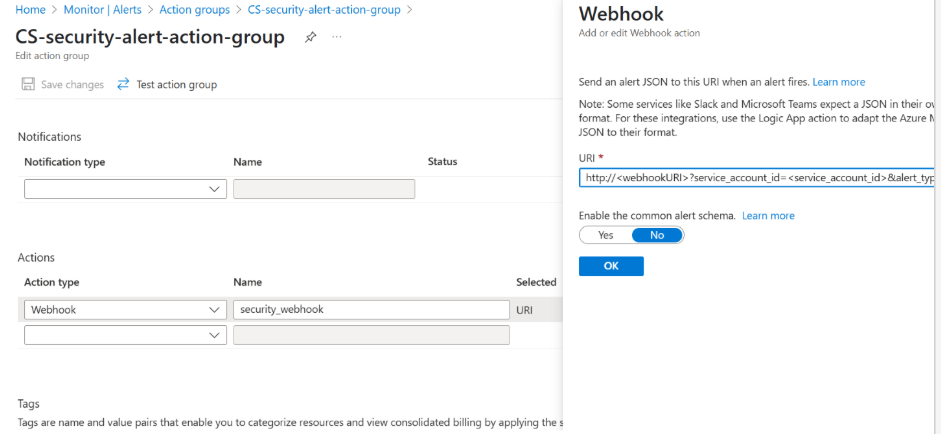
Task: Open Learn more beside alert JSON text
Action: (x=839, y=82)
